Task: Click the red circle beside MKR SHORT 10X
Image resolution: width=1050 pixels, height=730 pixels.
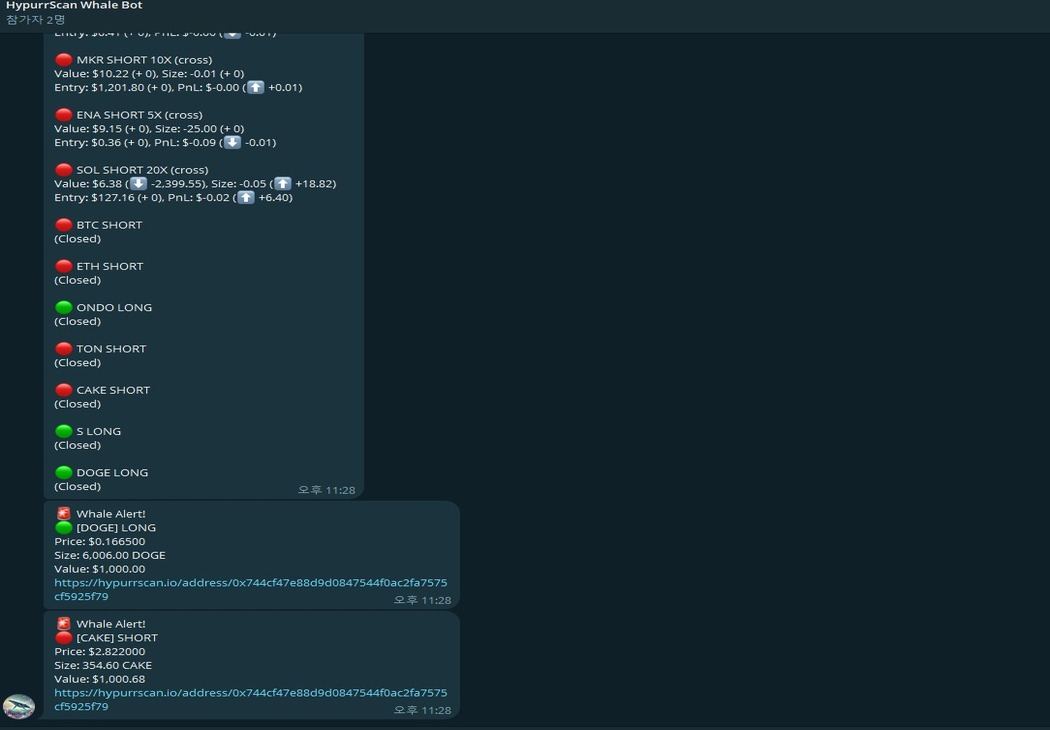Action: (x=64, y=60)
